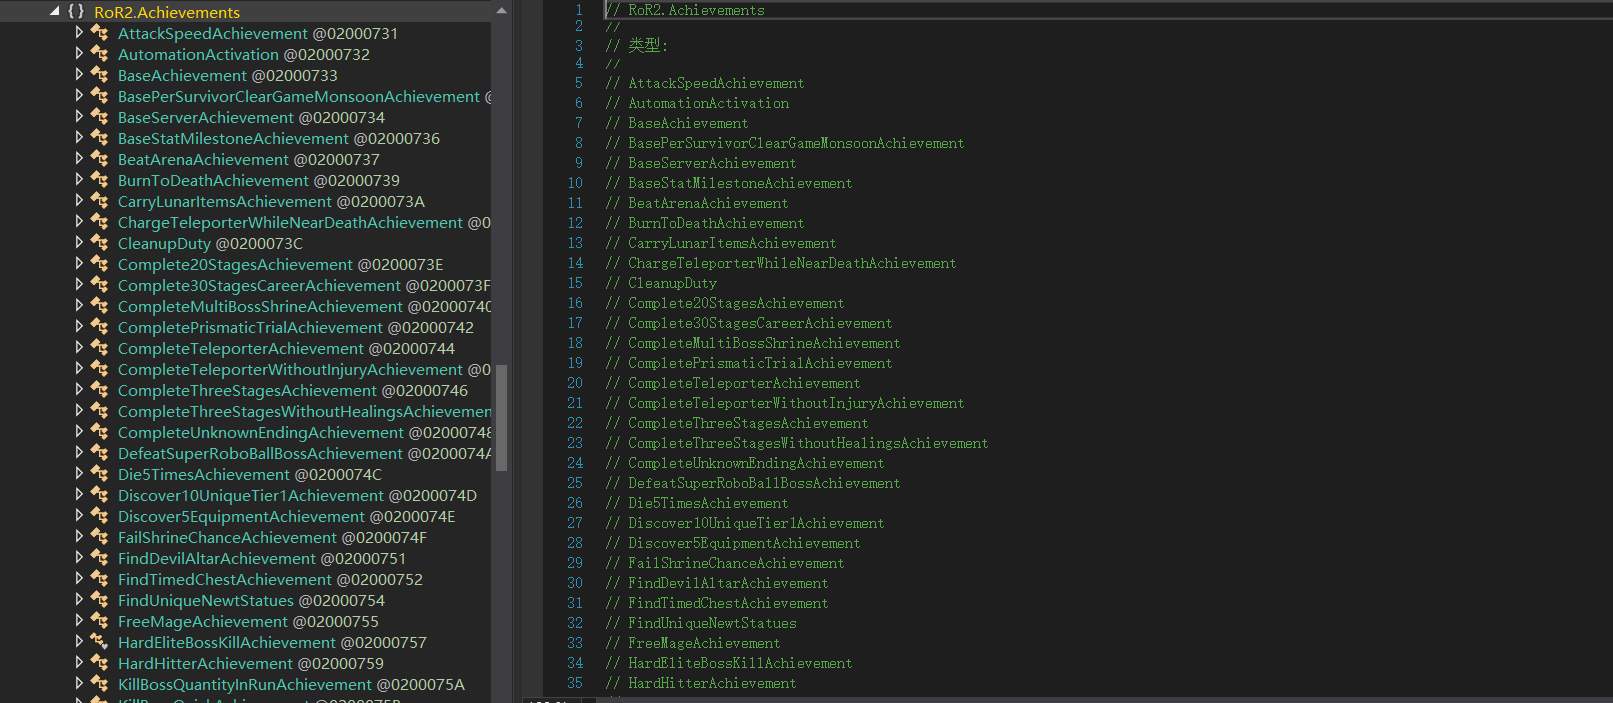Place the cursor on code line 1 comment
1613x703 pixels.
pos(685,10)
